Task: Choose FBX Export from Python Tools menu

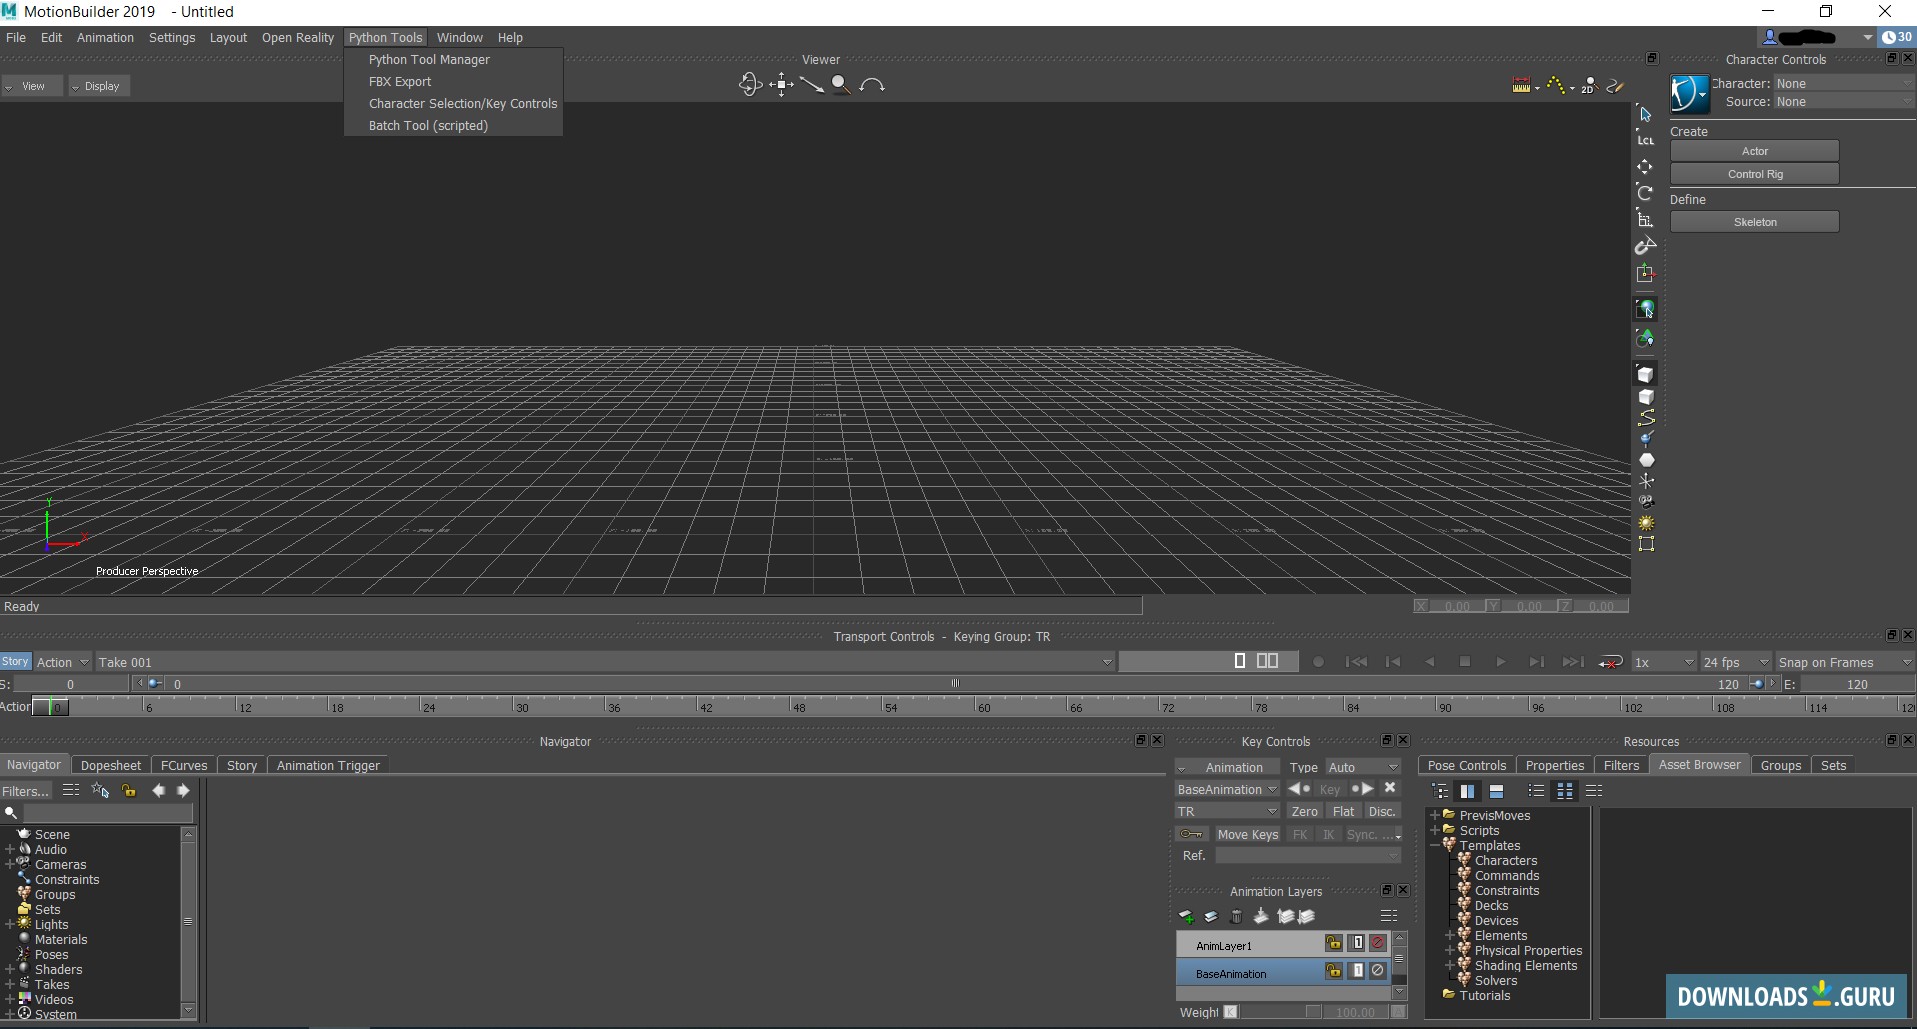Action: coord(400,81)
